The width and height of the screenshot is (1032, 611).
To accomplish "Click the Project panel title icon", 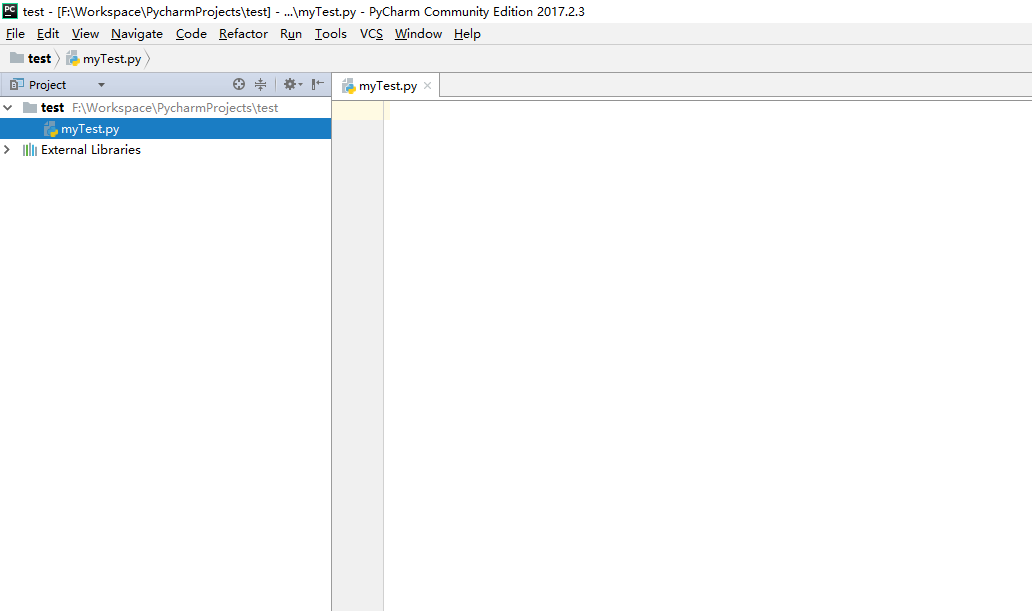I will [x=16, y=84].
